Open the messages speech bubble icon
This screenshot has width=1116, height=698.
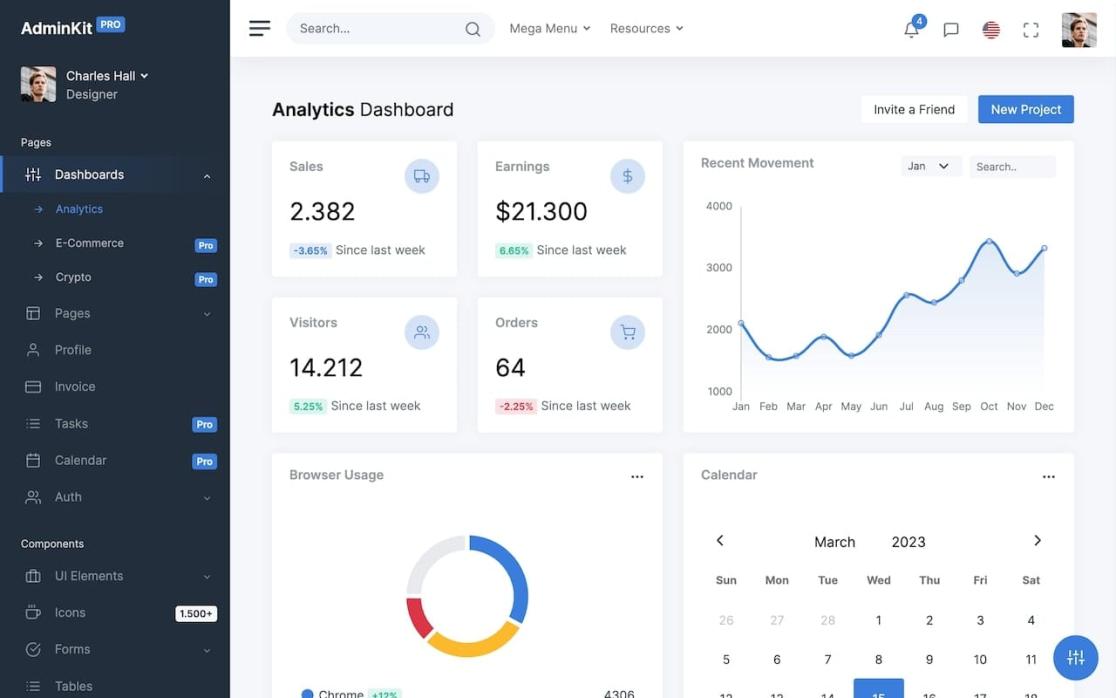[x=948, y=28]
